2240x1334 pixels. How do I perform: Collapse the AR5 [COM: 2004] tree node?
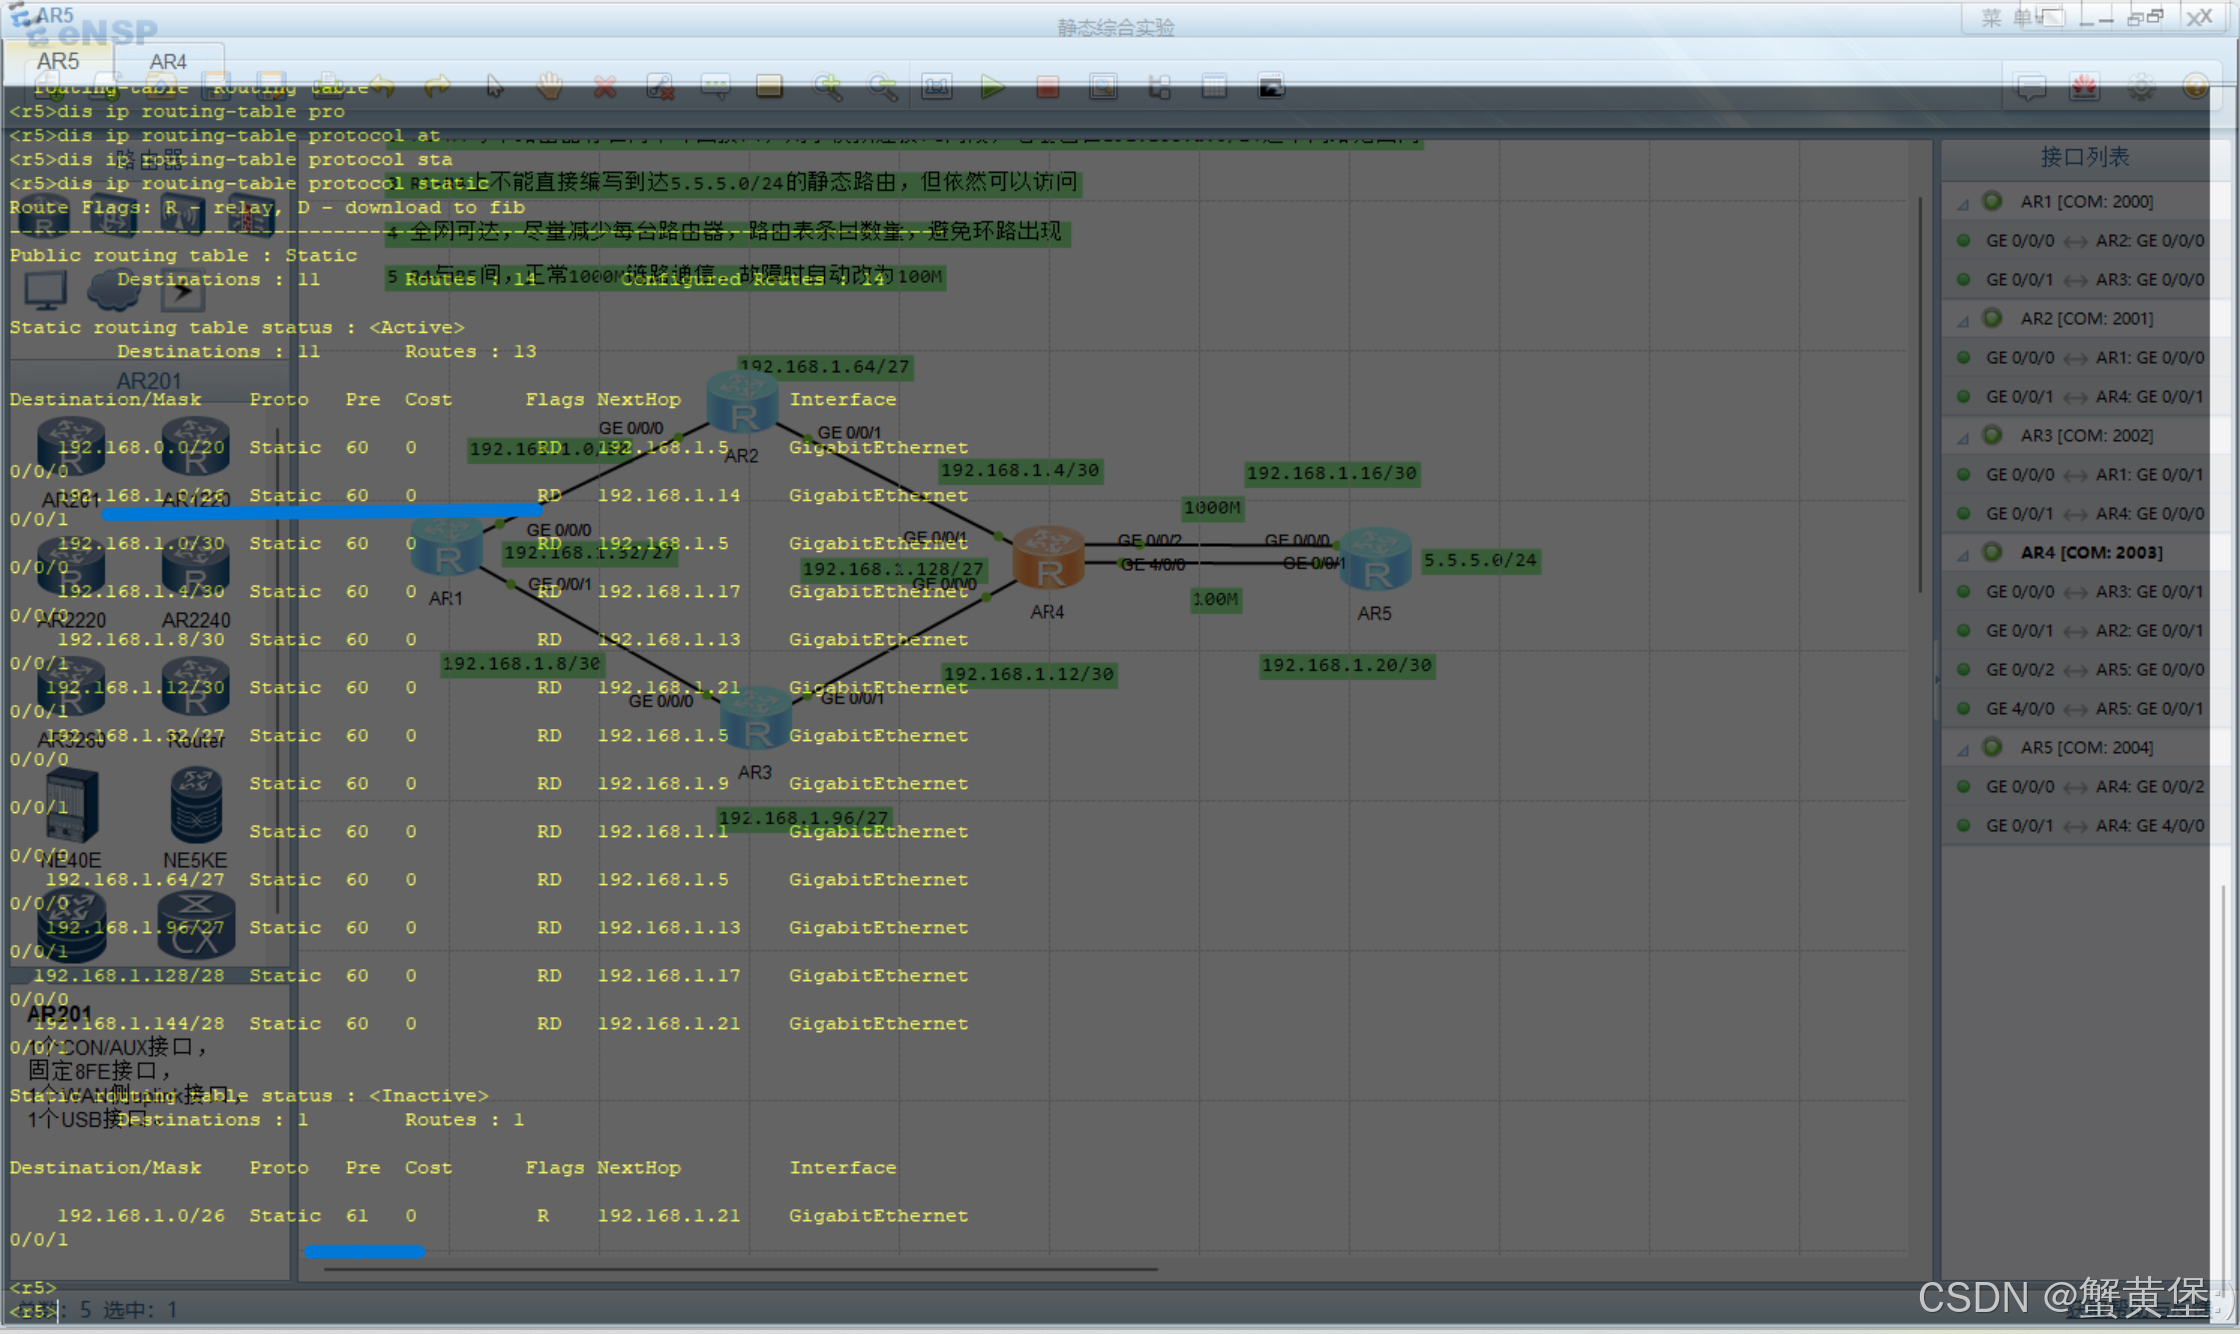(x=1963, y=749)
